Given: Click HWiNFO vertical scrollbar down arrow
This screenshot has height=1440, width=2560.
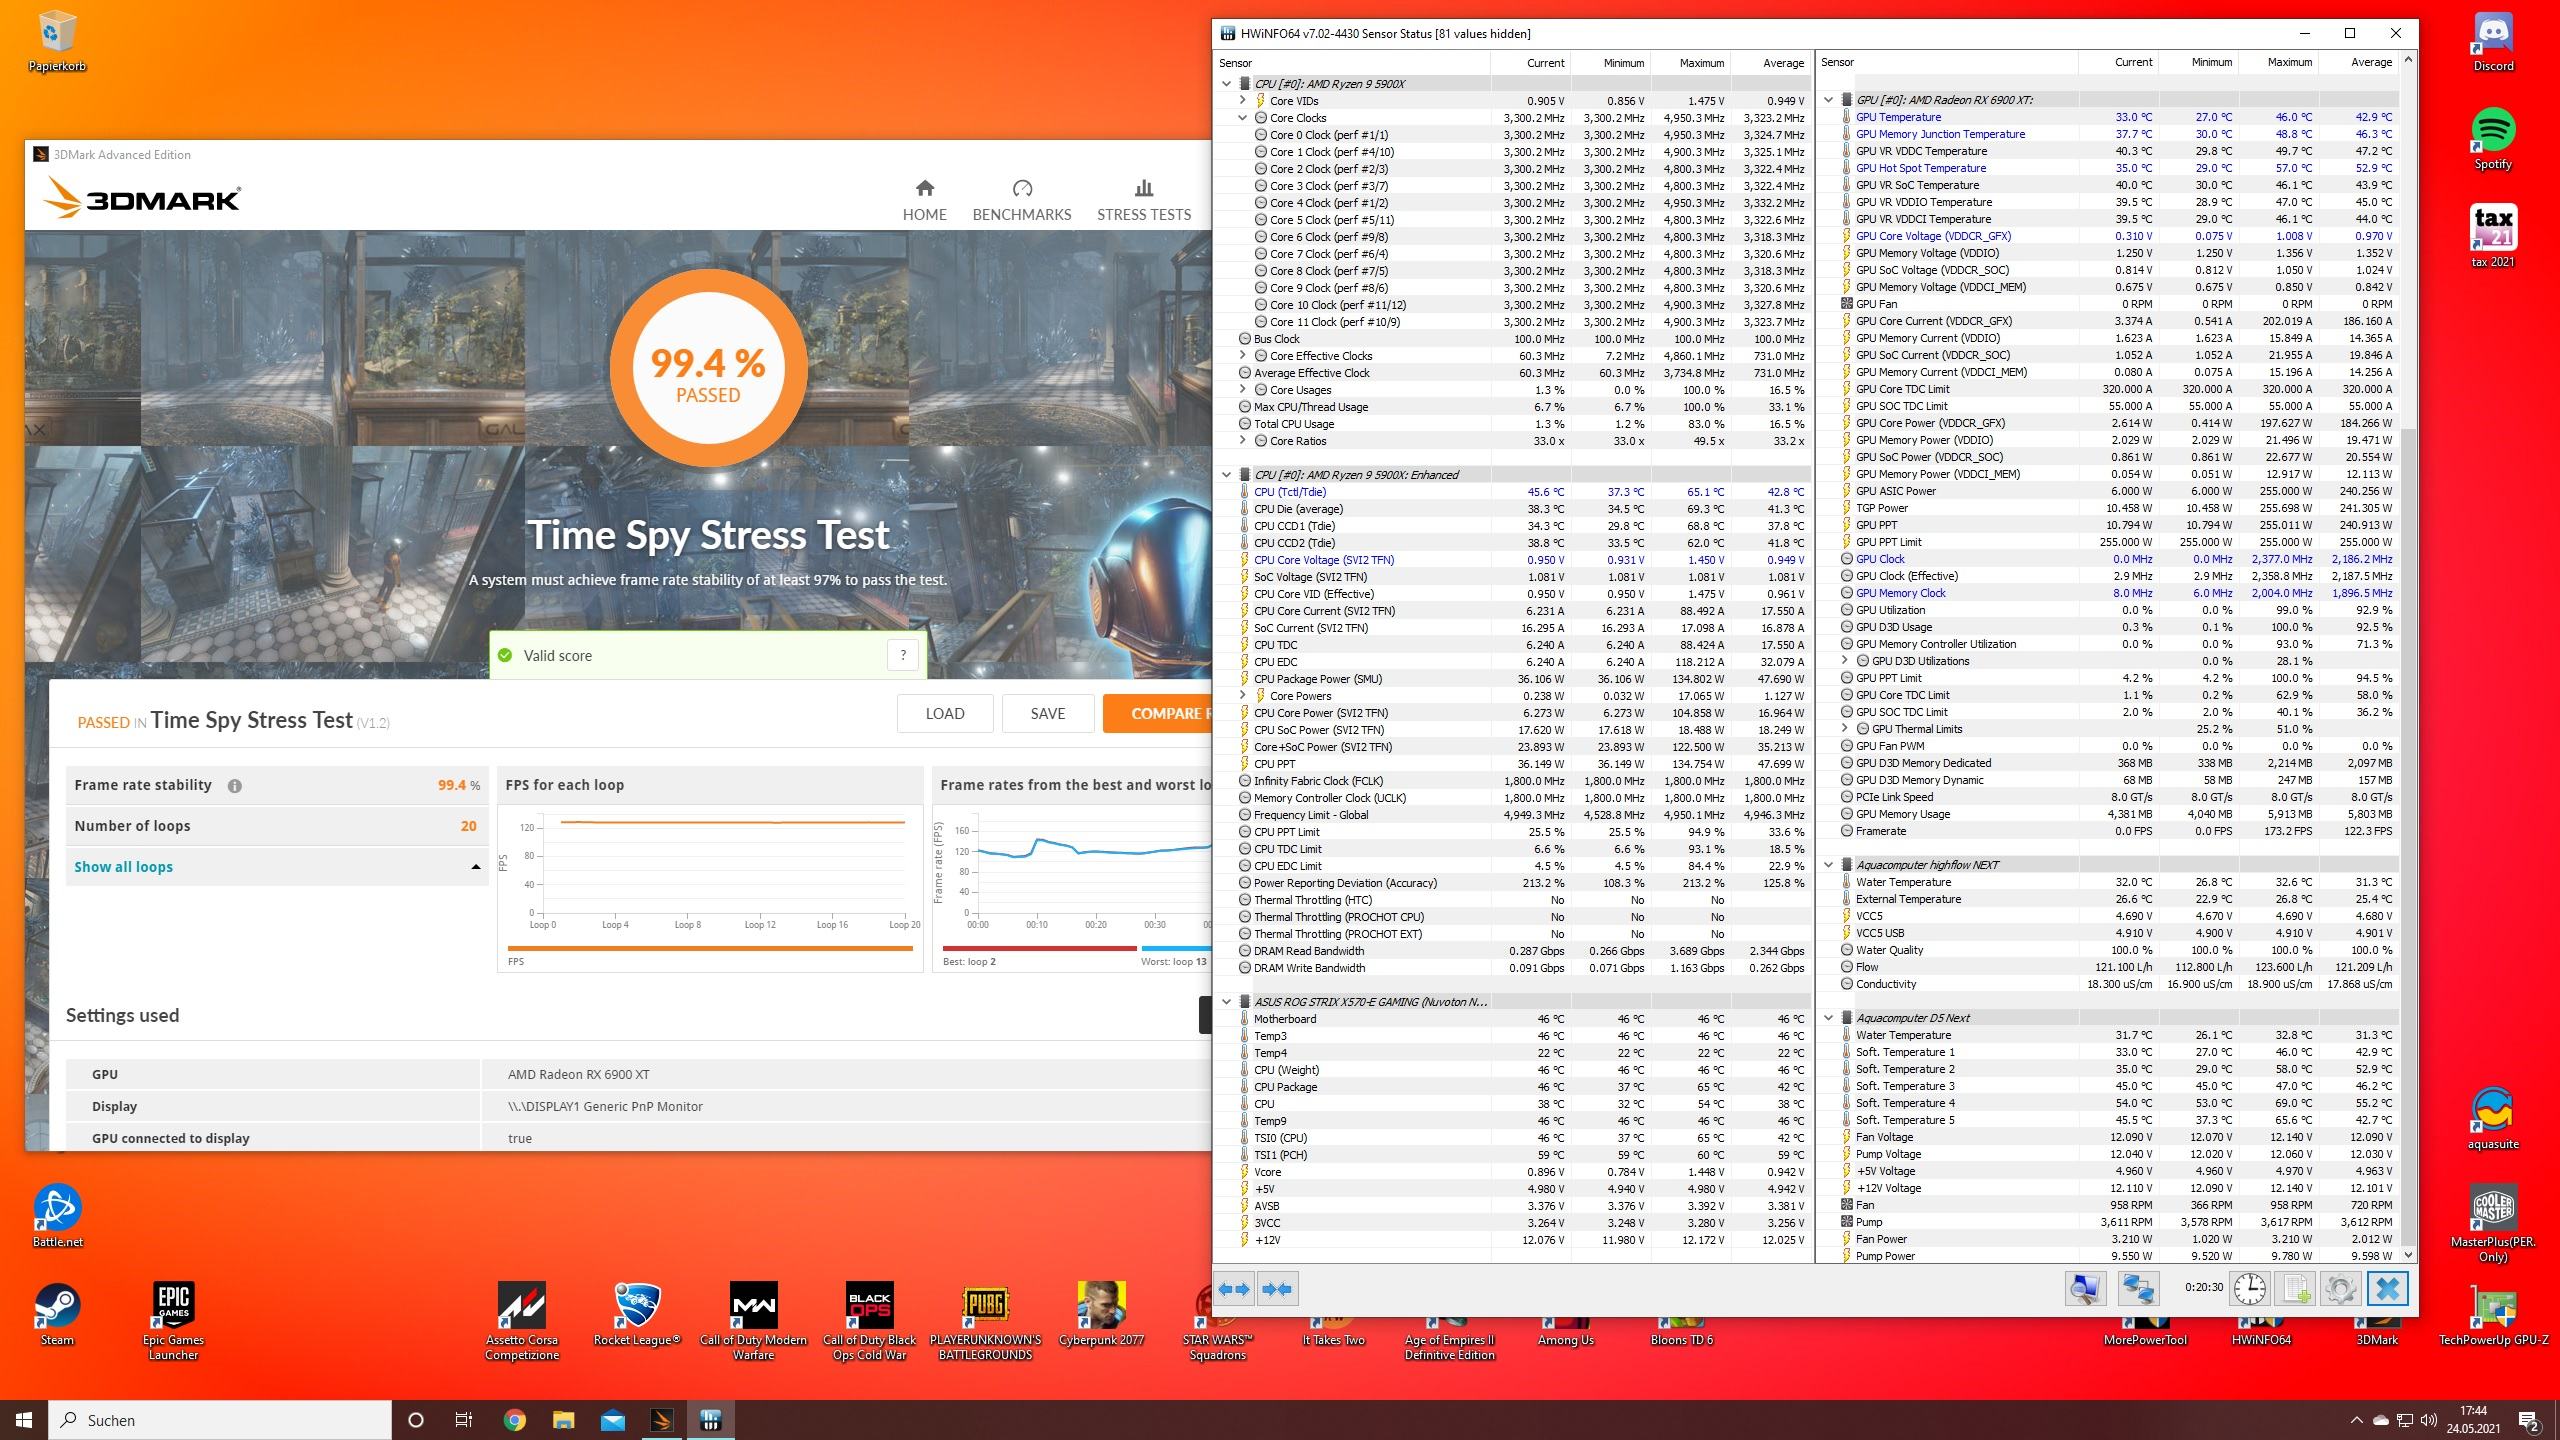Looking at the screenshot, I should pyautogui.click(x=2408, y=1254).
